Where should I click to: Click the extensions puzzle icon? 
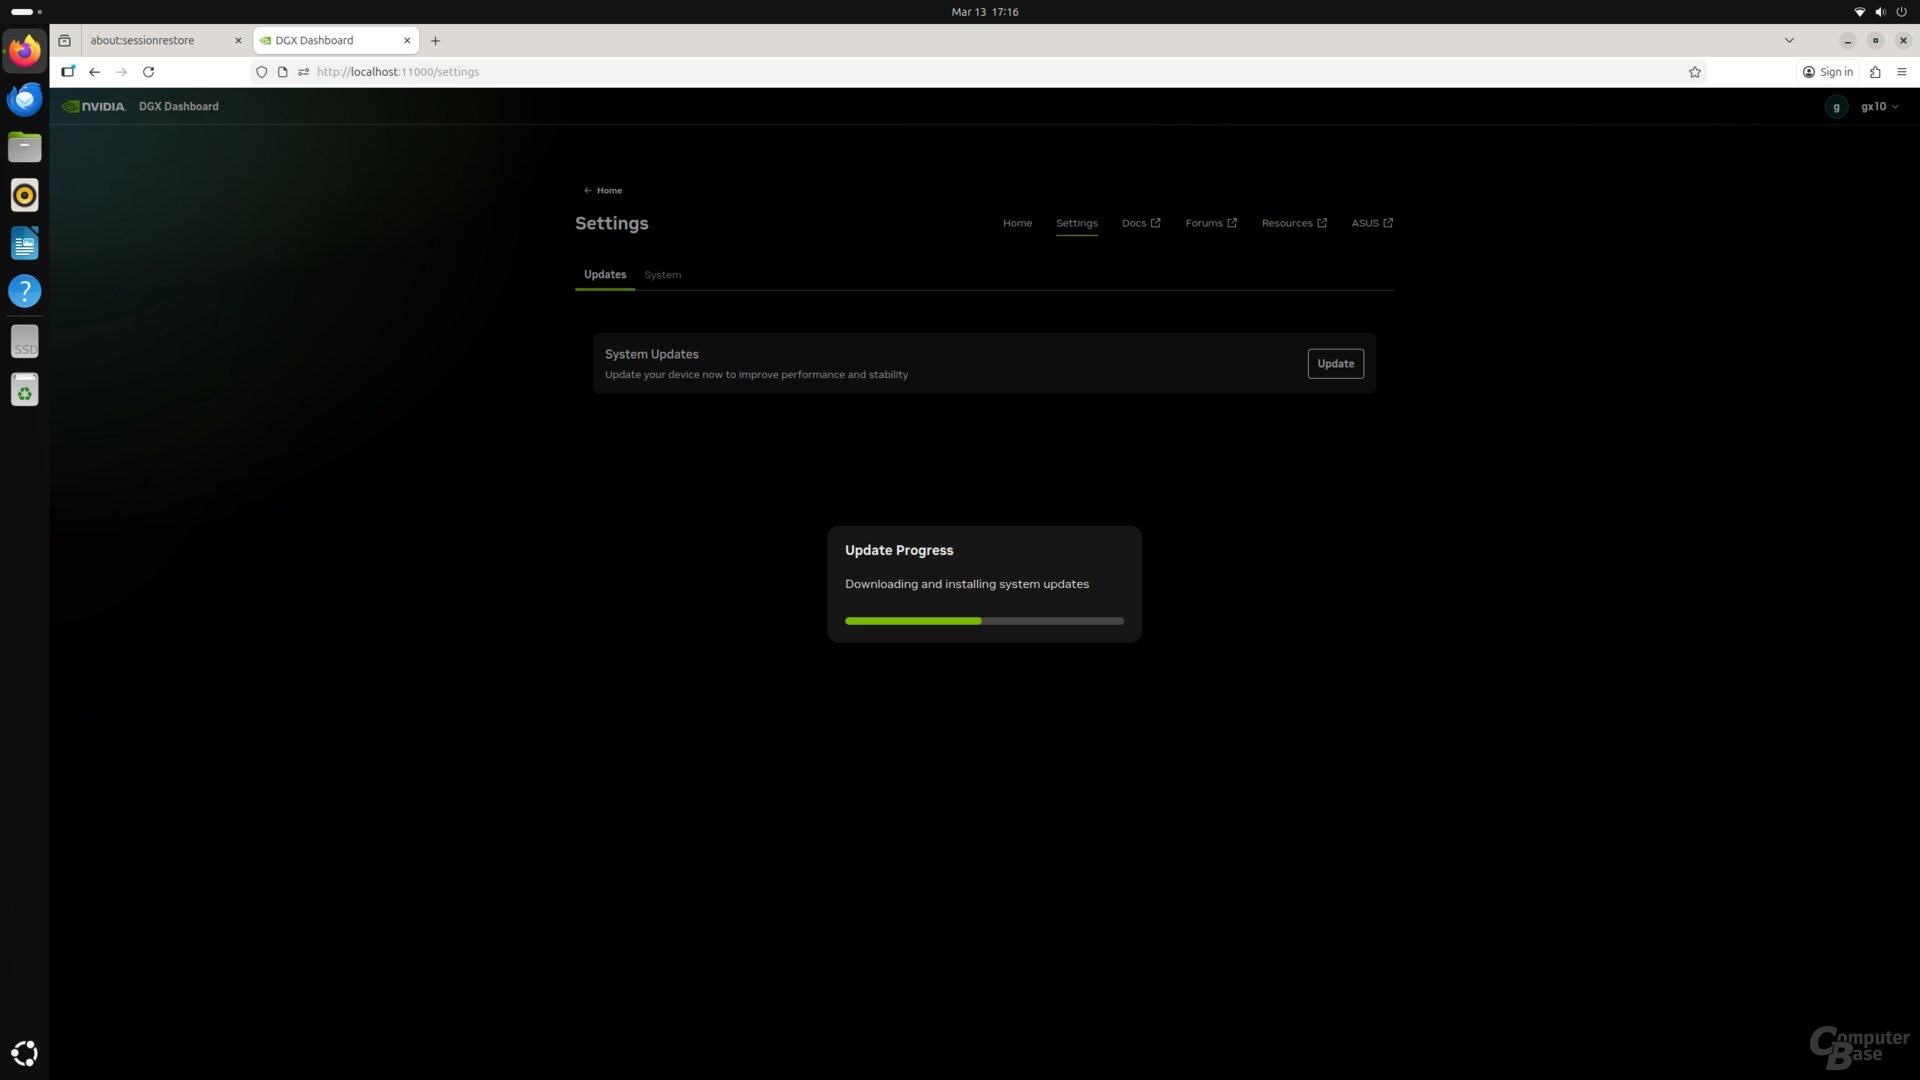click(x=1875, y=72)
